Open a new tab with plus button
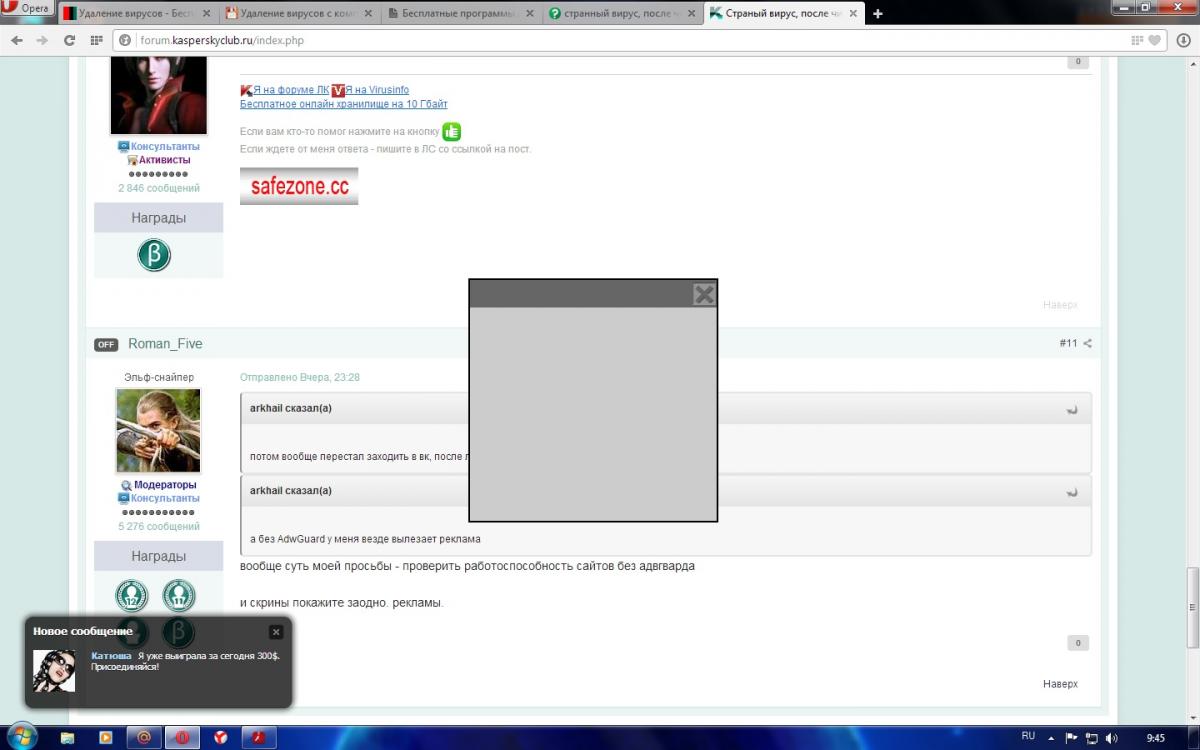Image resolution: width=1200 pixels, height=750 pixels. (878, 14)
